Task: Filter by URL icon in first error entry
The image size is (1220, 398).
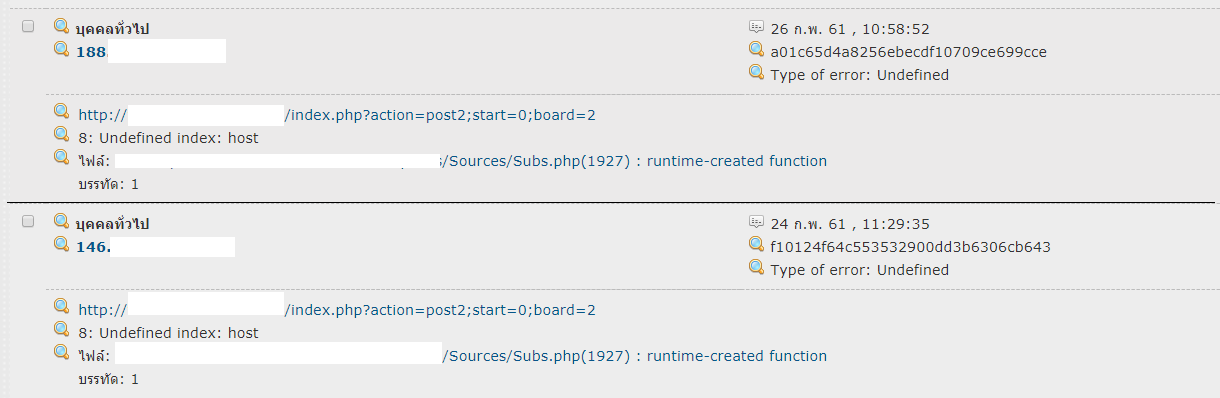Action: (62, 112)
